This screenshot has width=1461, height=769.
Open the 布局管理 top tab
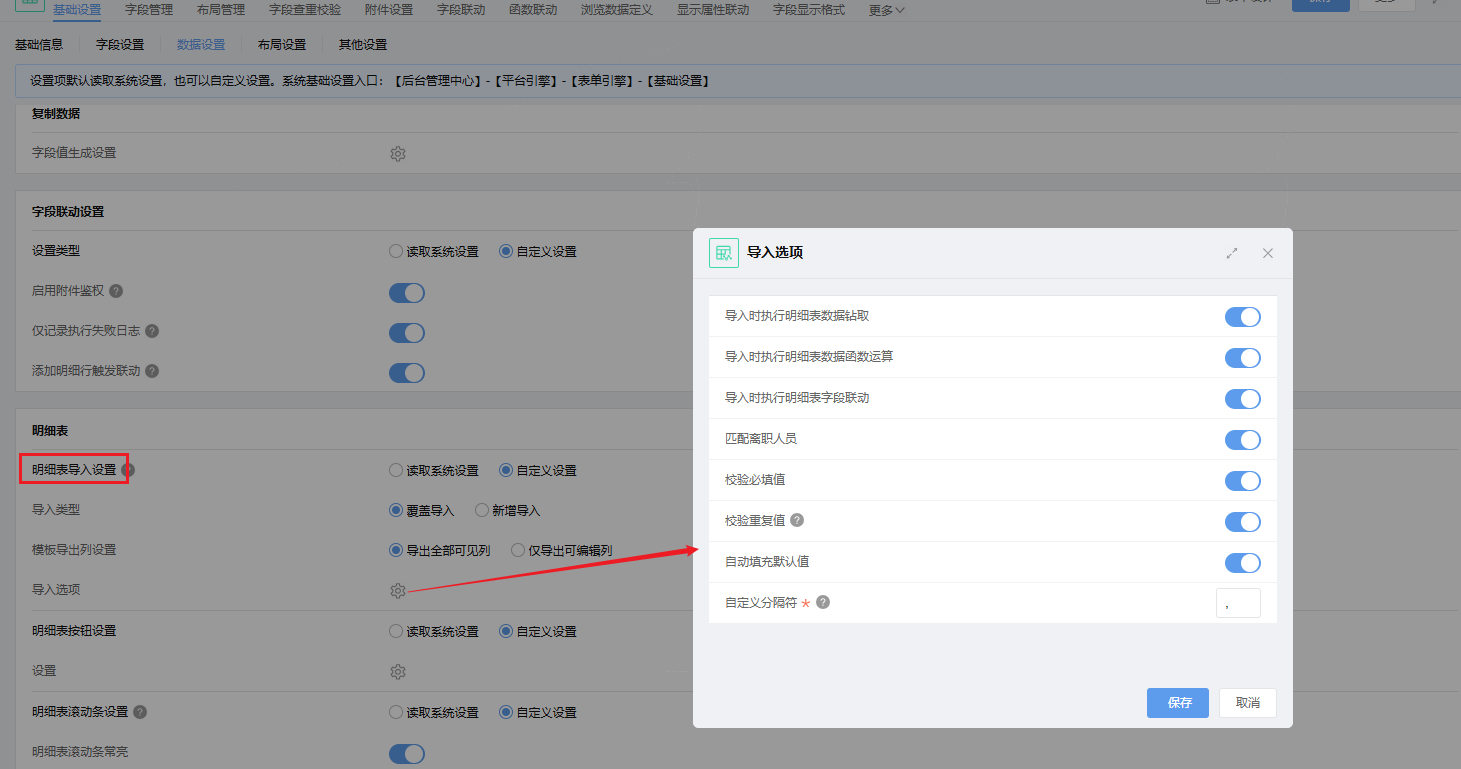[221, 10]
